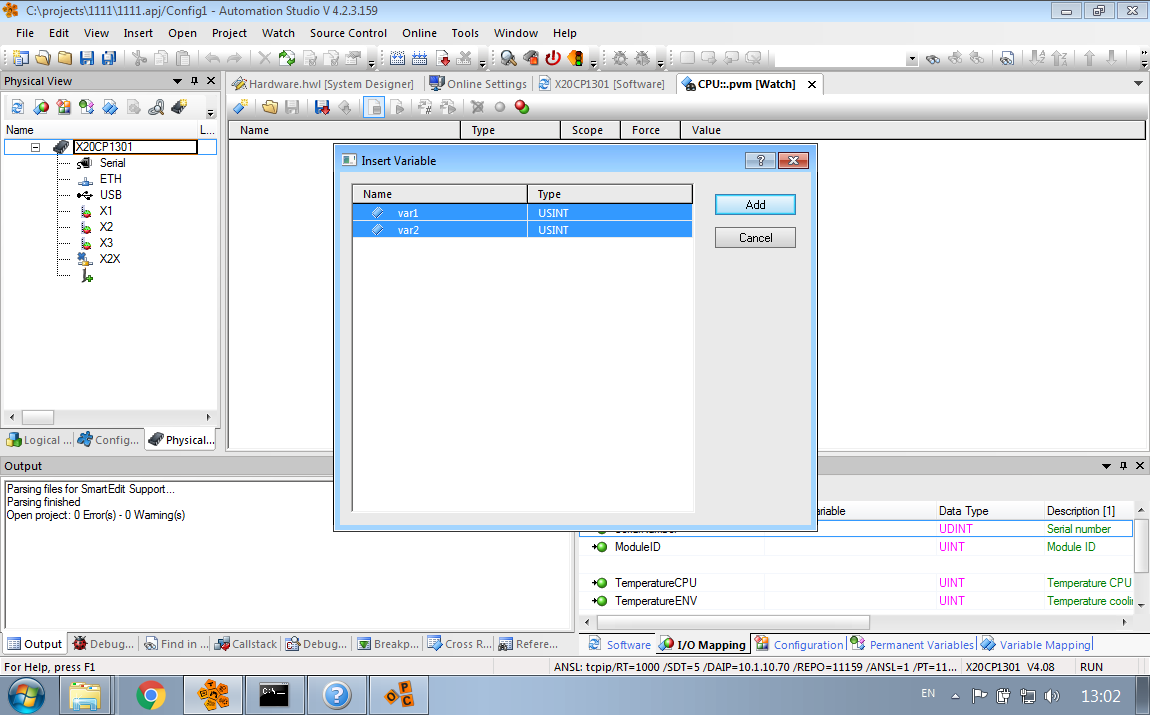Click the RUN status in the status bar
The image size is (1150, 715).
[1091, 667]
